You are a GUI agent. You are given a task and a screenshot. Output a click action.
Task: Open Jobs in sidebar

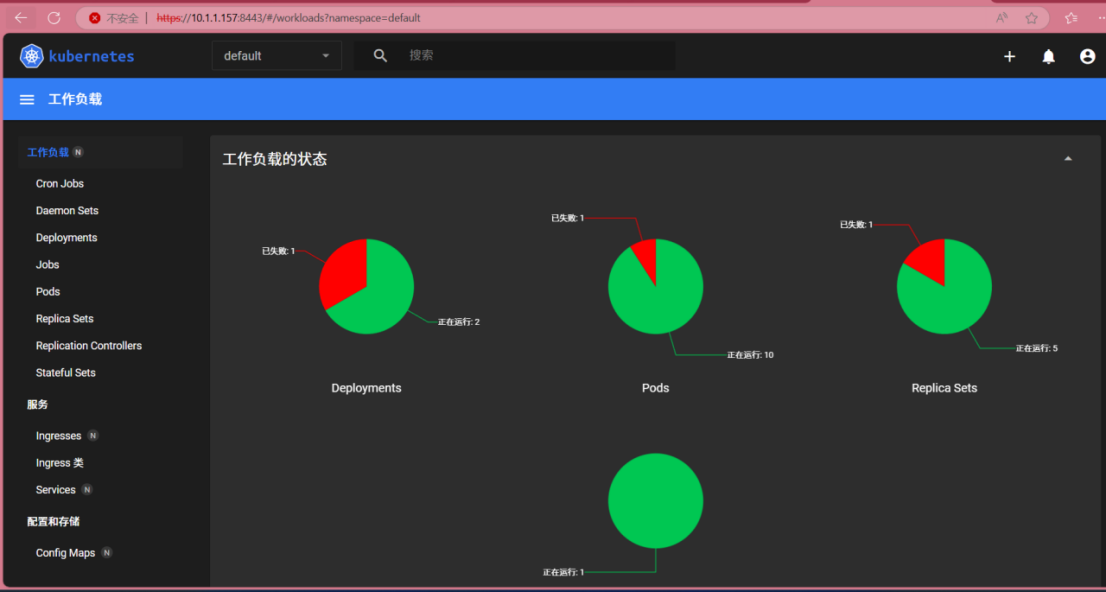tap(47, 265)
